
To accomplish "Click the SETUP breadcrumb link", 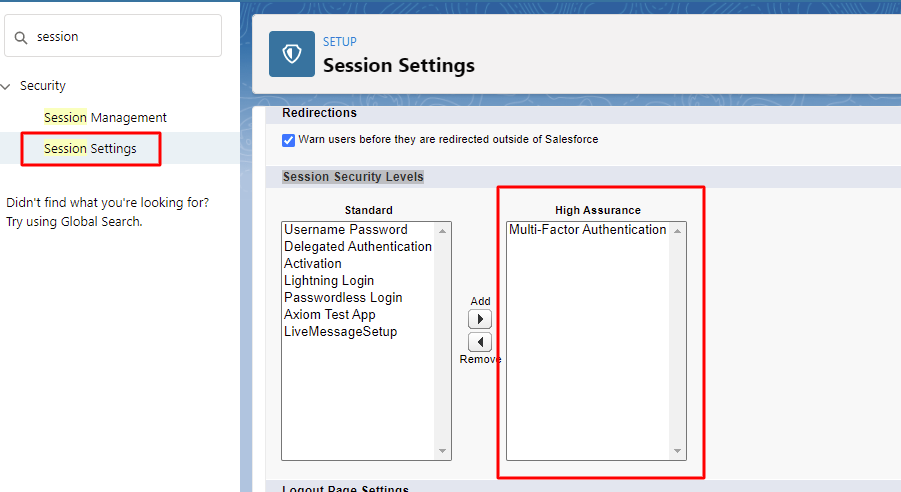I will click(x=340, y=42).
